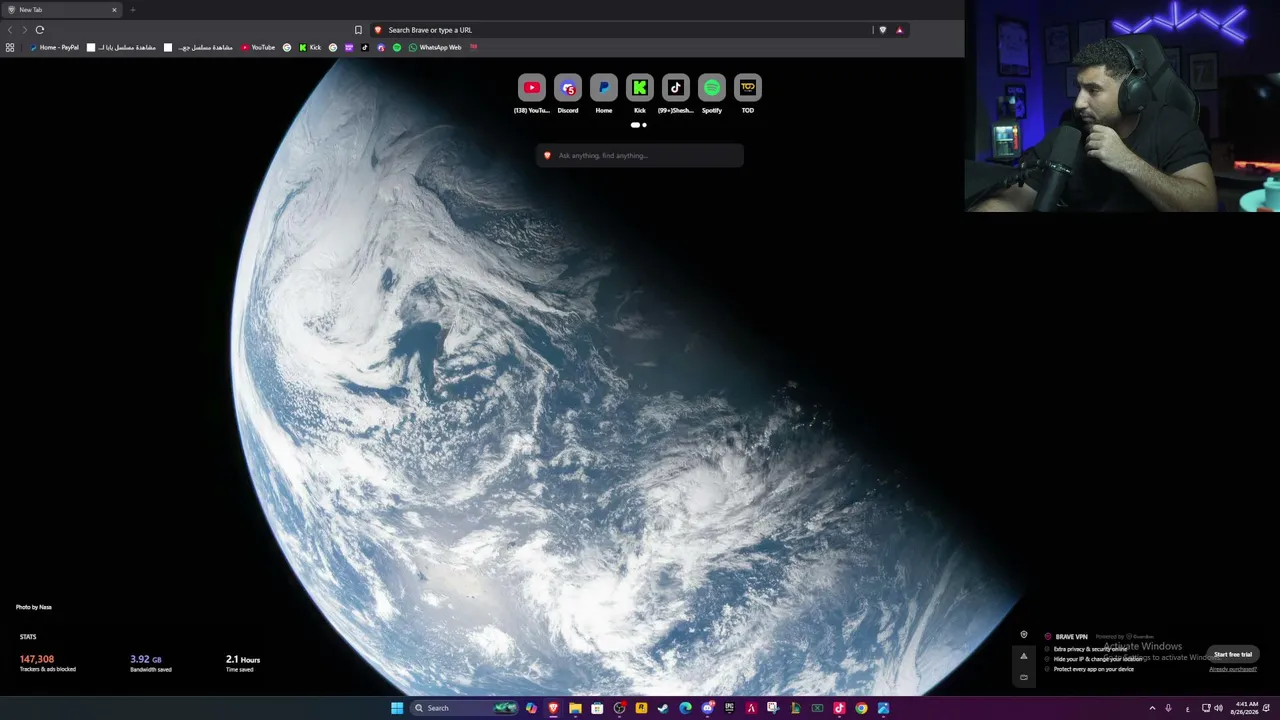
Task: Open the Discord shortcut tile
Action: click(x=568, y=88)
